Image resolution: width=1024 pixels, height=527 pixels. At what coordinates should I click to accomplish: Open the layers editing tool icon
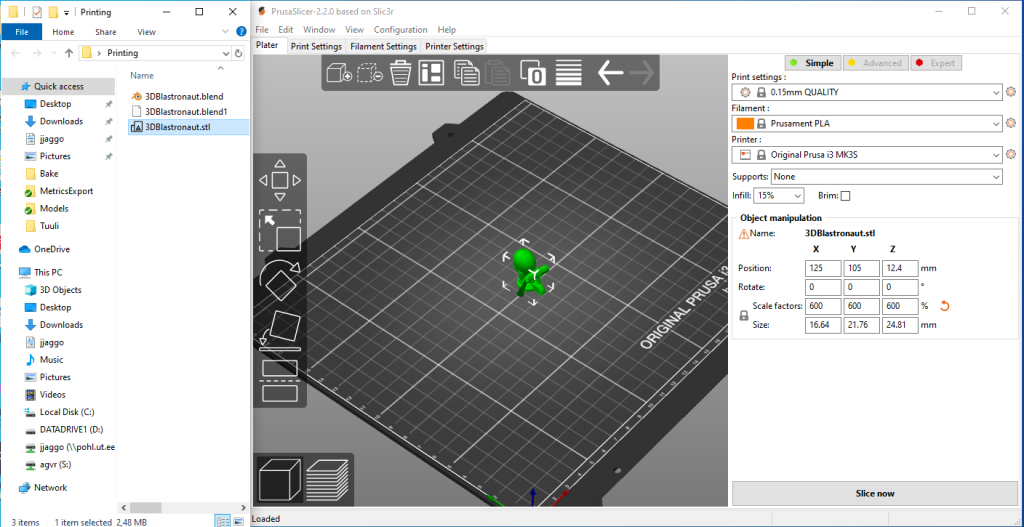point(568,72)
